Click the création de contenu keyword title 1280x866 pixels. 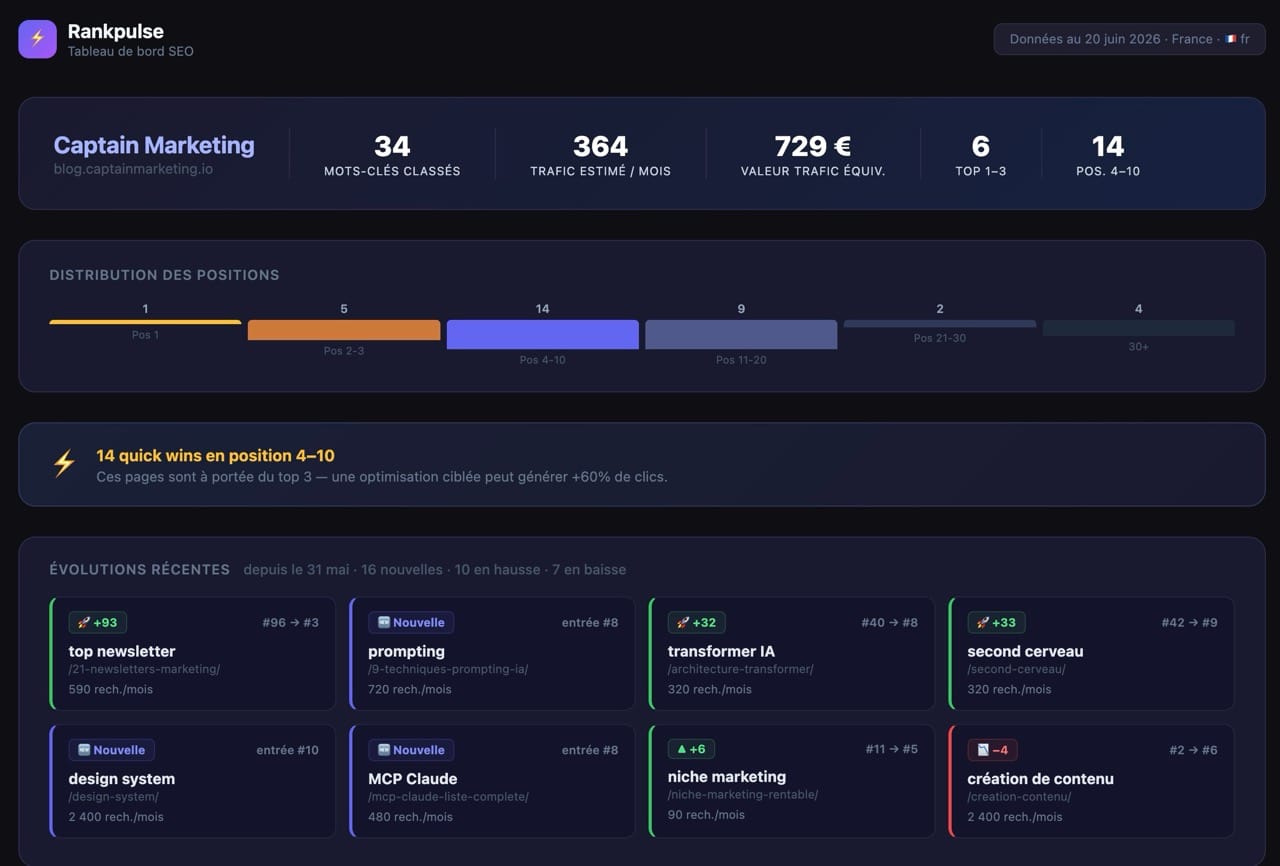click(x=1040, y=779)
